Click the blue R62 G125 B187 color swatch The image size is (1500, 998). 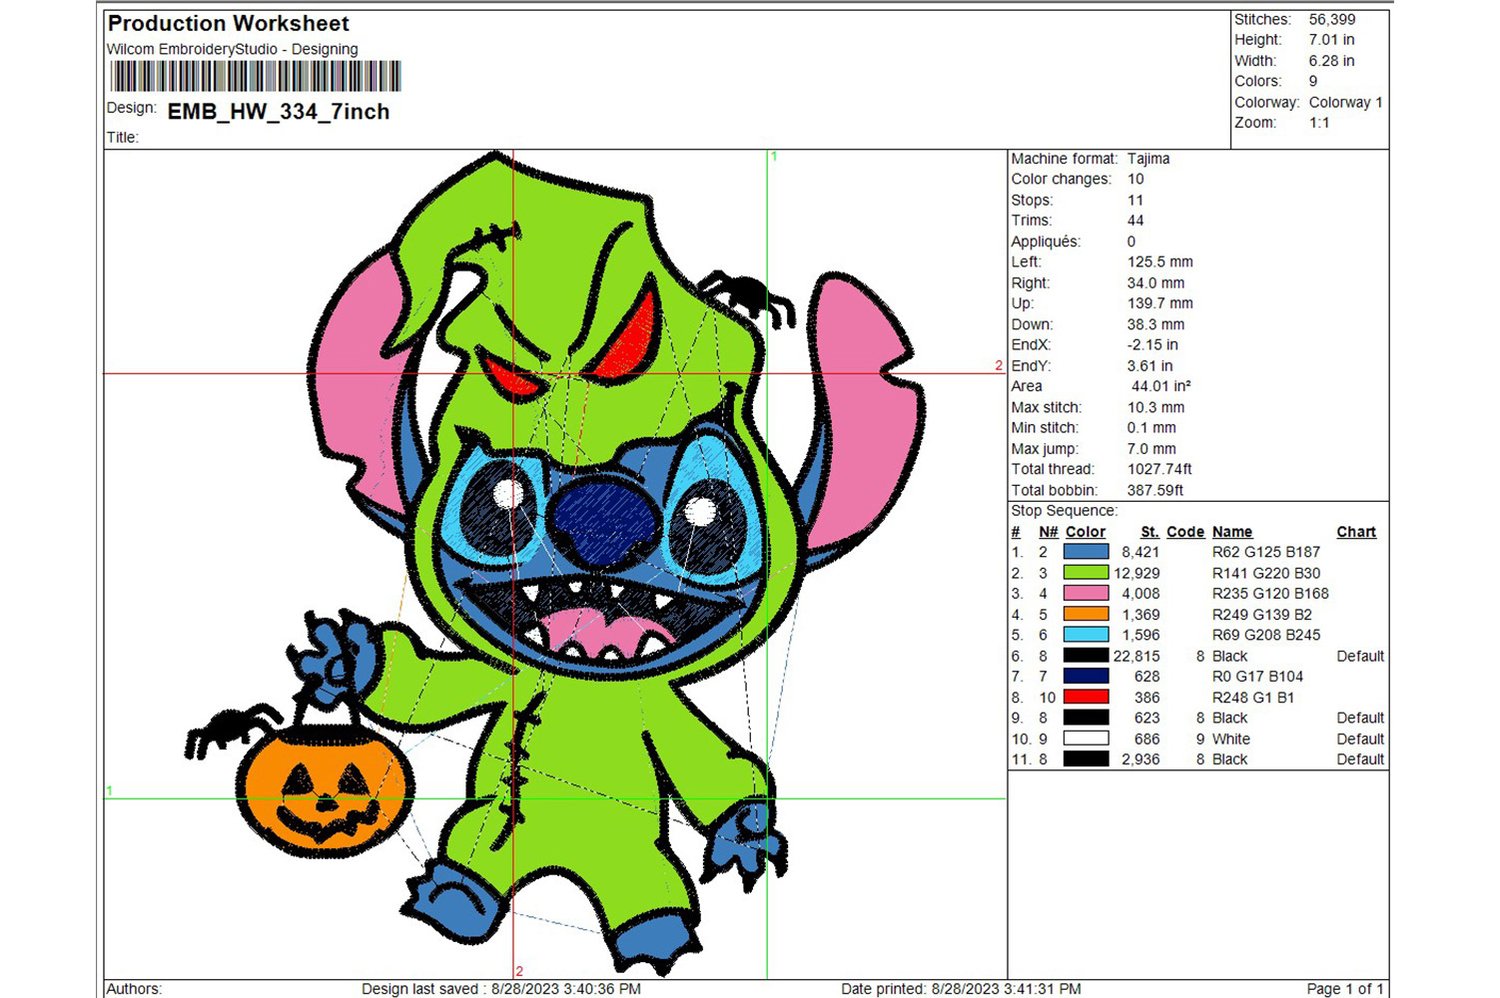tap(1086, 552)
